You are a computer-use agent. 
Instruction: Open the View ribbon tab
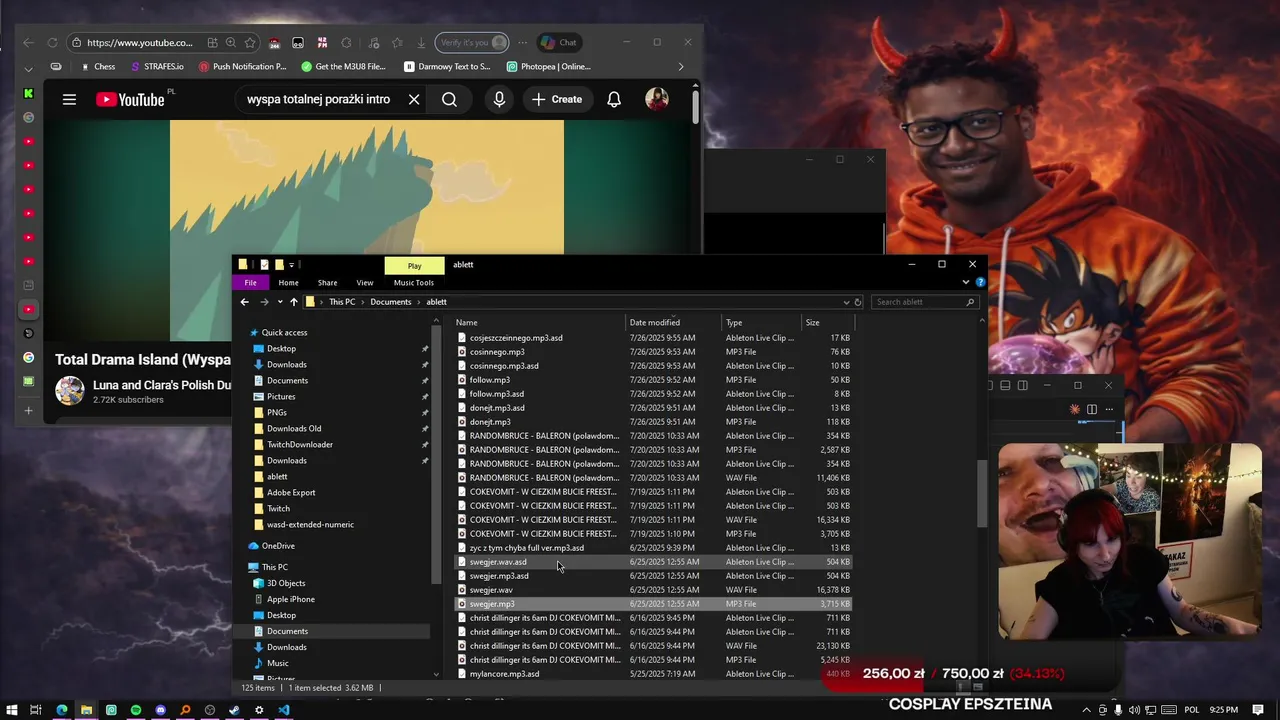pyautogui.click(x=365, y=283)
